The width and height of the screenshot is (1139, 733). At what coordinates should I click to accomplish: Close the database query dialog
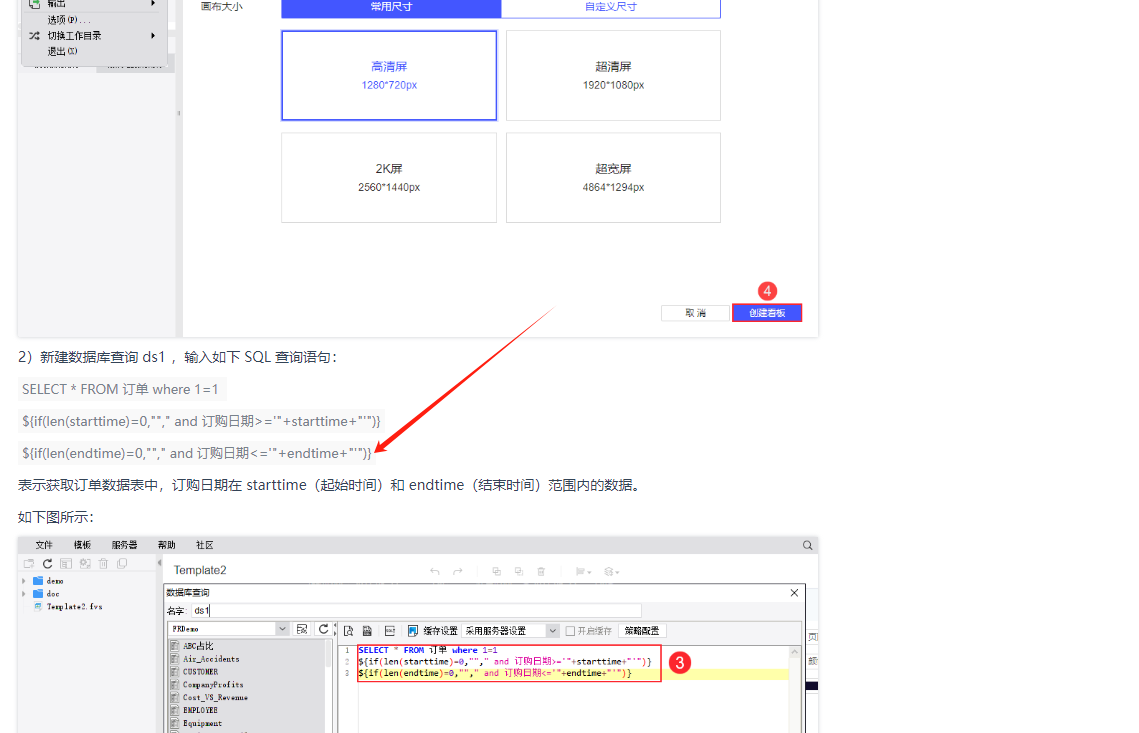pos(794,593)
